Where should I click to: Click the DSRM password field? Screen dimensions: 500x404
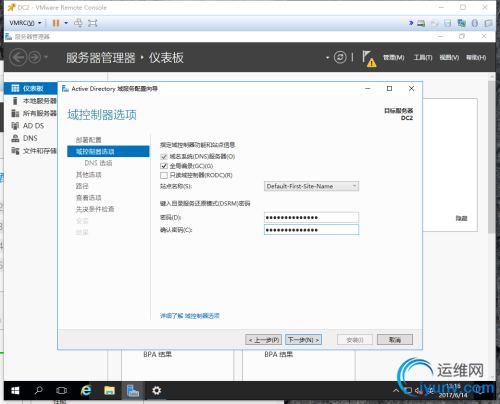[x=311, y=217]
